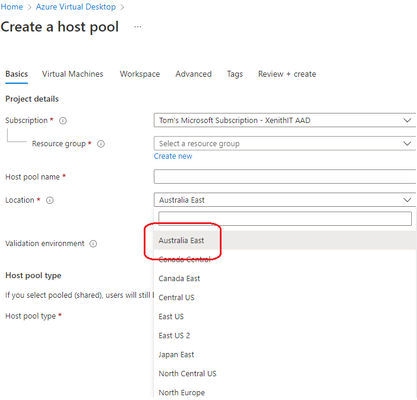417x400 pixels.
Task: Click the Resource group info icon
Action: [101, 144]
